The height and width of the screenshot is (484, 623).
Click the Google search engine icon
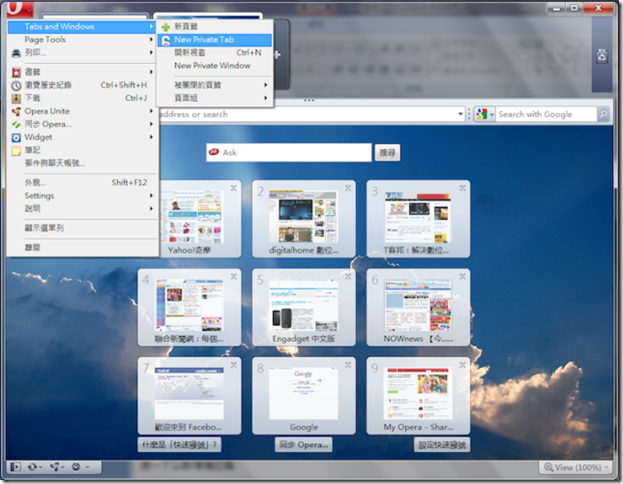[x=482, y=114]
